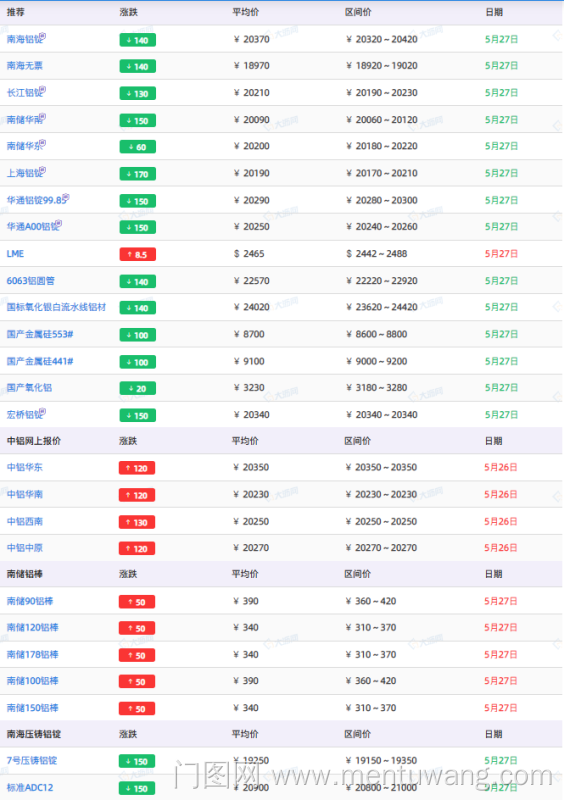Click the range ¥ 19150～19350
564x800 pixels.
tap(381, 761)
